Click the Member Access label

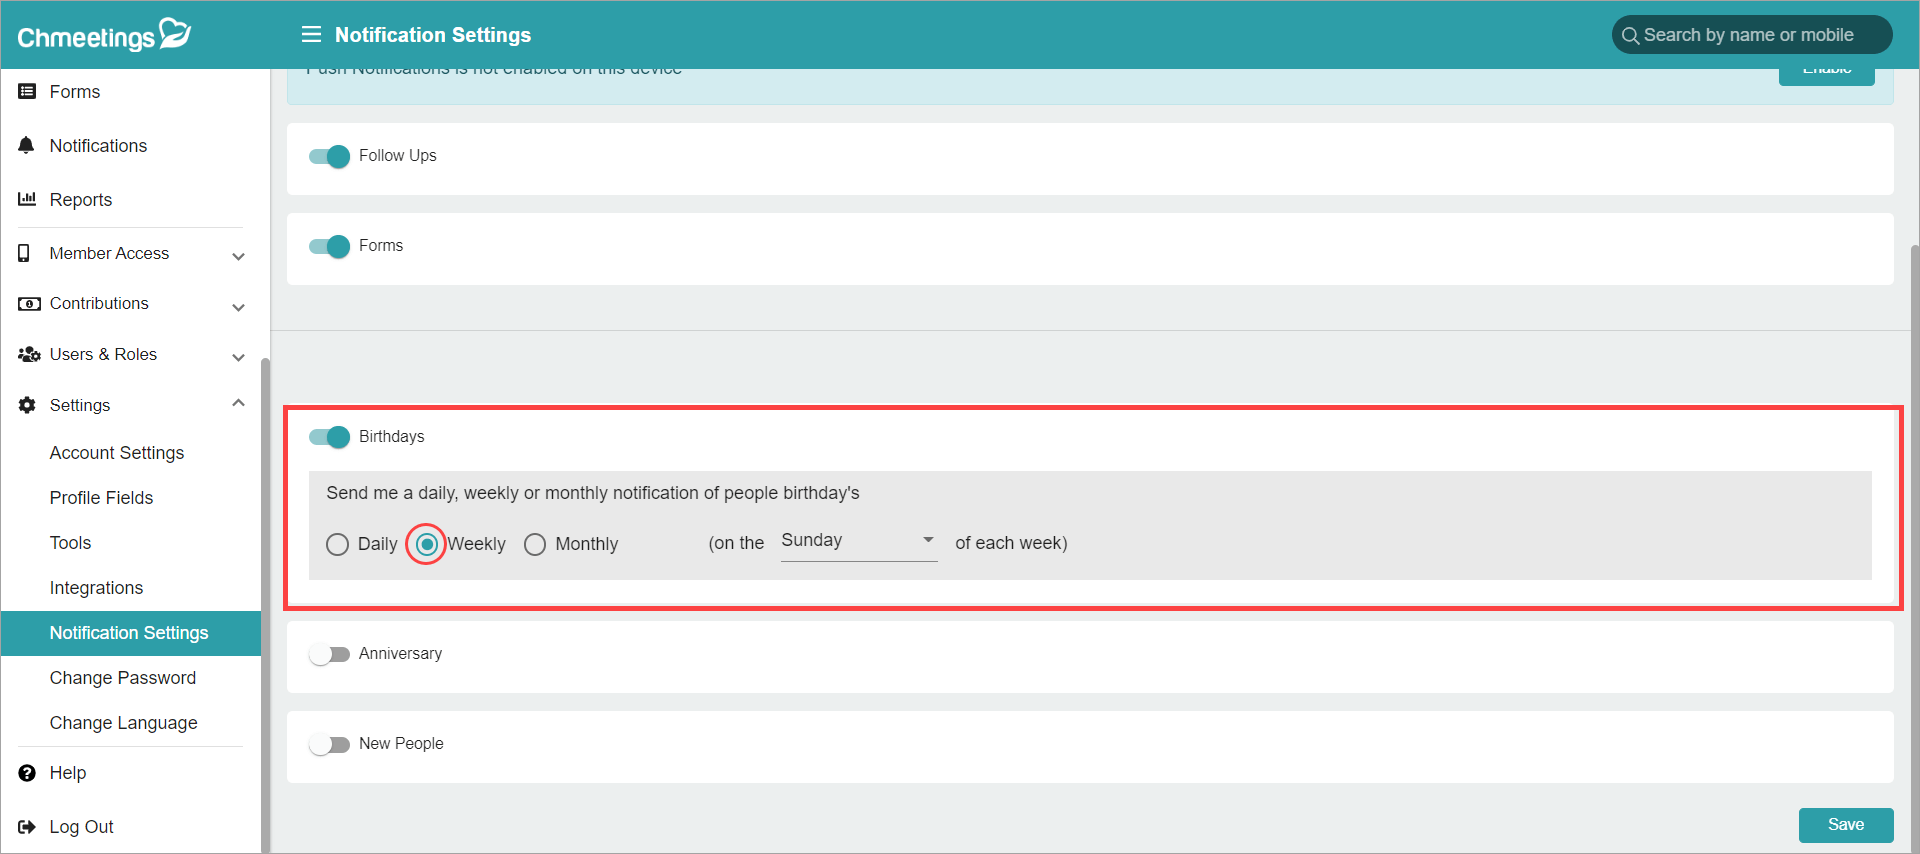pos(109,254)
